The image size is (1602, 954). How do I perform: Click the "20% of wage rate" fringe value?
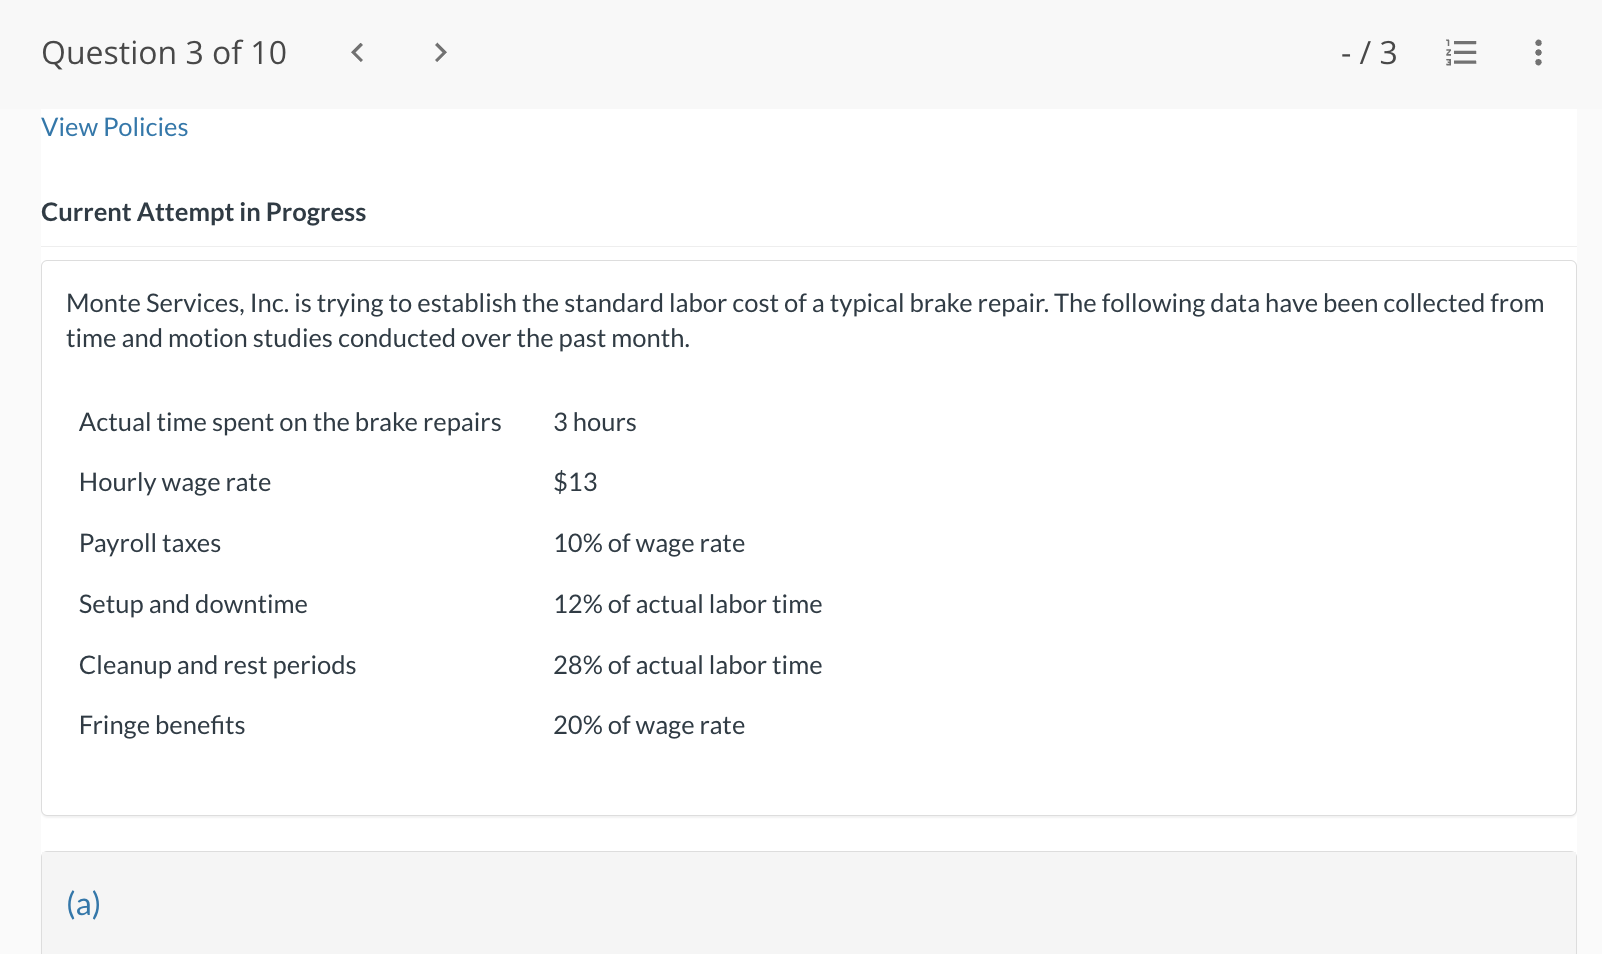649,725
